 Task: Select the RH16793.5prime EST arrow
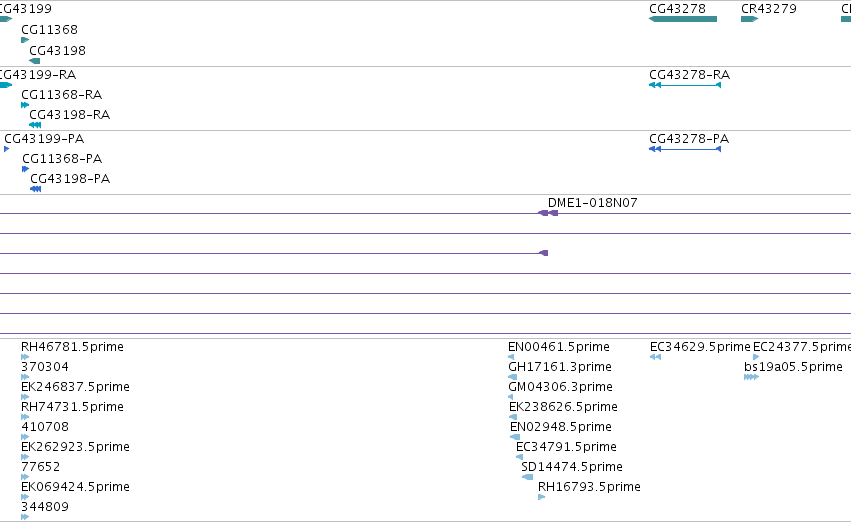(x=541, y=497)
